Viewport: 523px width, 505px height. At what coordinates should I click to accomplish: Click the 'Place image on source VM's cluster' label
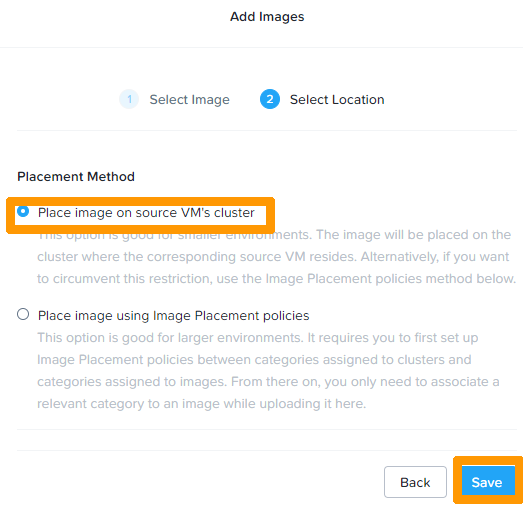pos(146,213)
